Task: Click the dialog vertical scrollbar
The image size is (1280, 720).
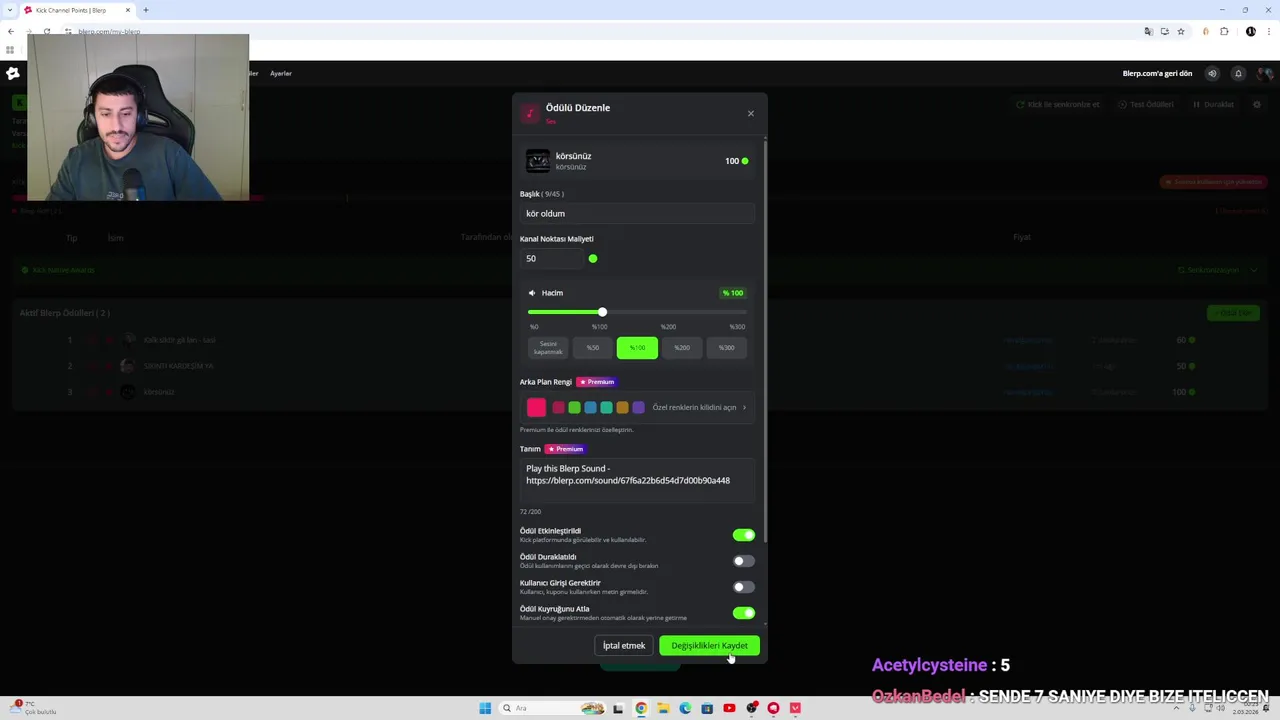Action: click(765, 340)
